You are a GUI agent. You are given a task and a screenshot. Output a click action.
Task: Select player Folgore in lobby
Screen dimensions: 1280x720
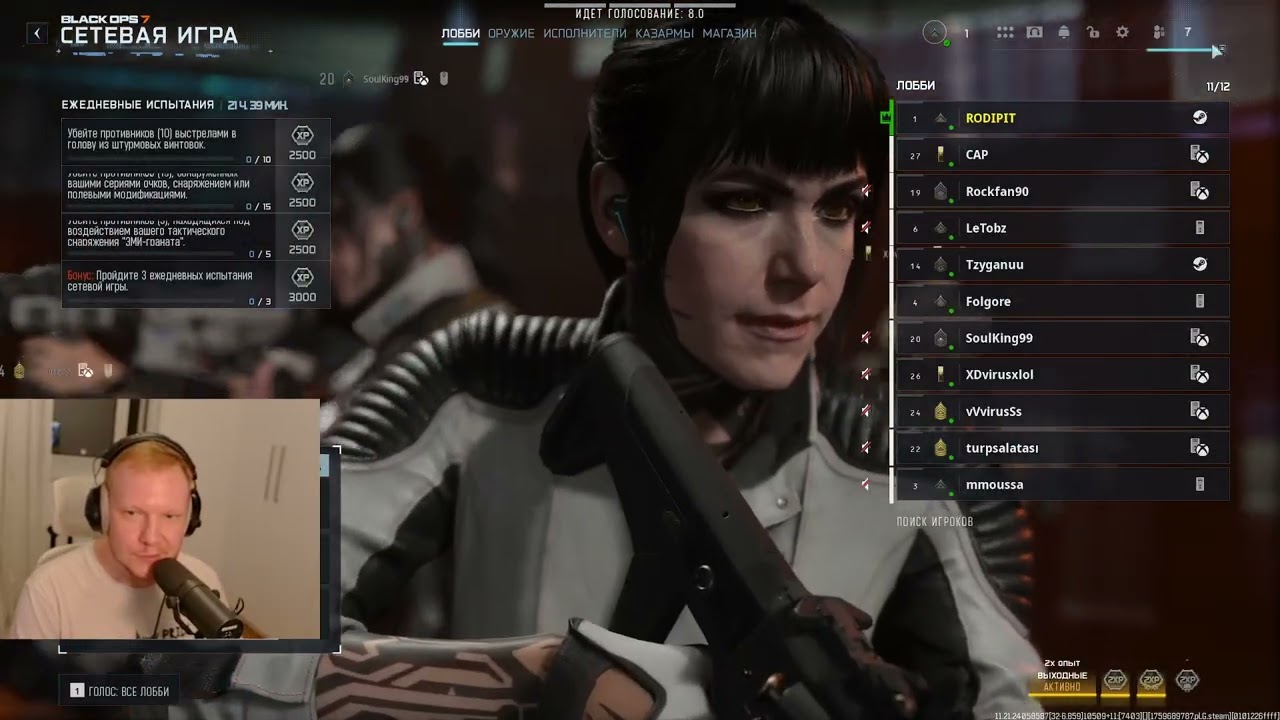click(x=1063, y=301)
